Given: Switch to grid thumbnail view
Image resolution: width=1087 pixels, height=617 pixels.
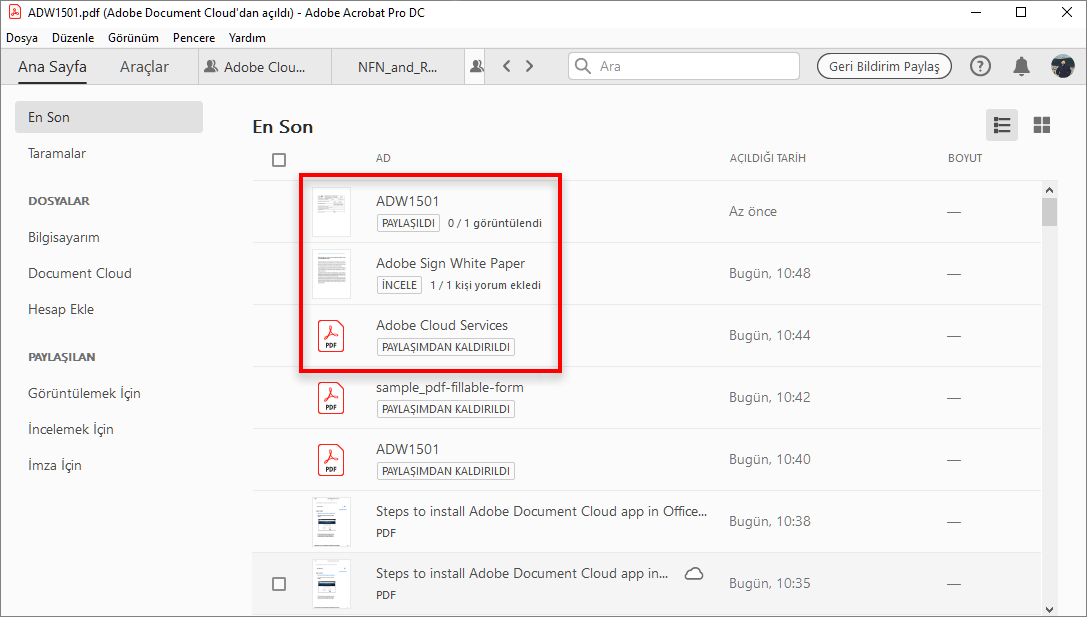Looking at the screenshot, I should pos(1041,125).
